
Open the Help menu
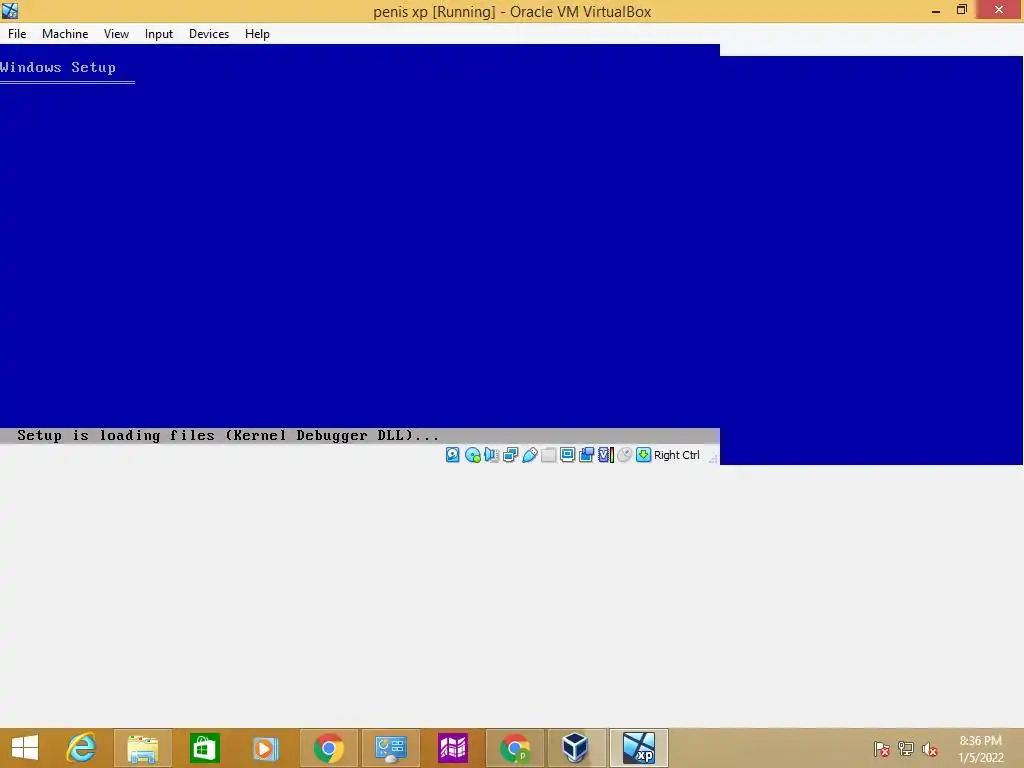coord(257,34)
